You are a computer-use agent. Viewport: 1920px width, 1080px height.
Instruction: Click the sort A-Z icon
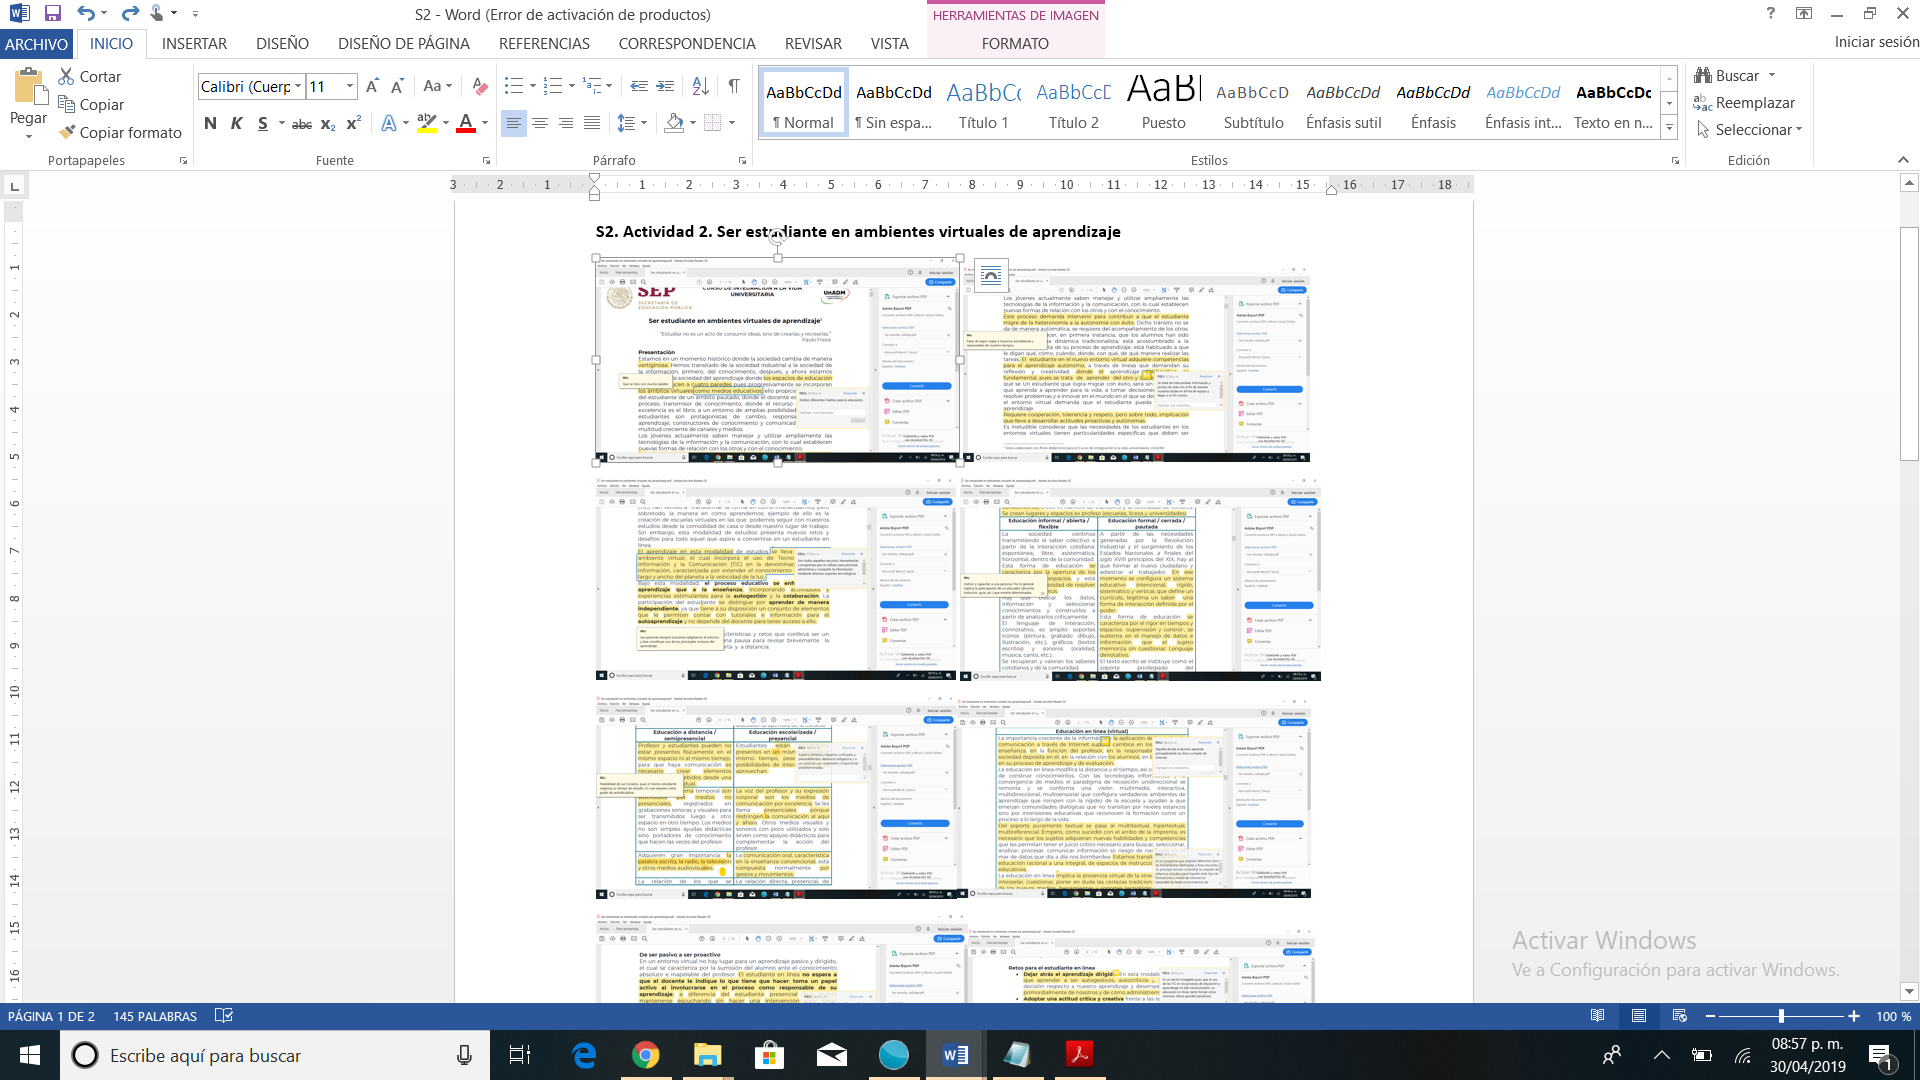(x=700, y=86)
